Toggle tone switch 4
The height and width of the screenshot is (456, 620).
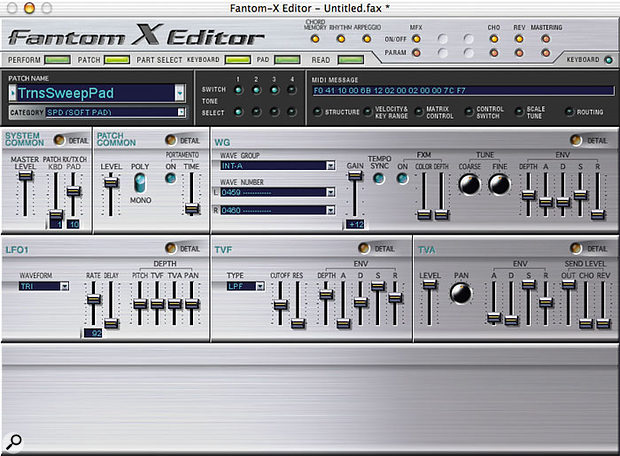click(292, 90)
